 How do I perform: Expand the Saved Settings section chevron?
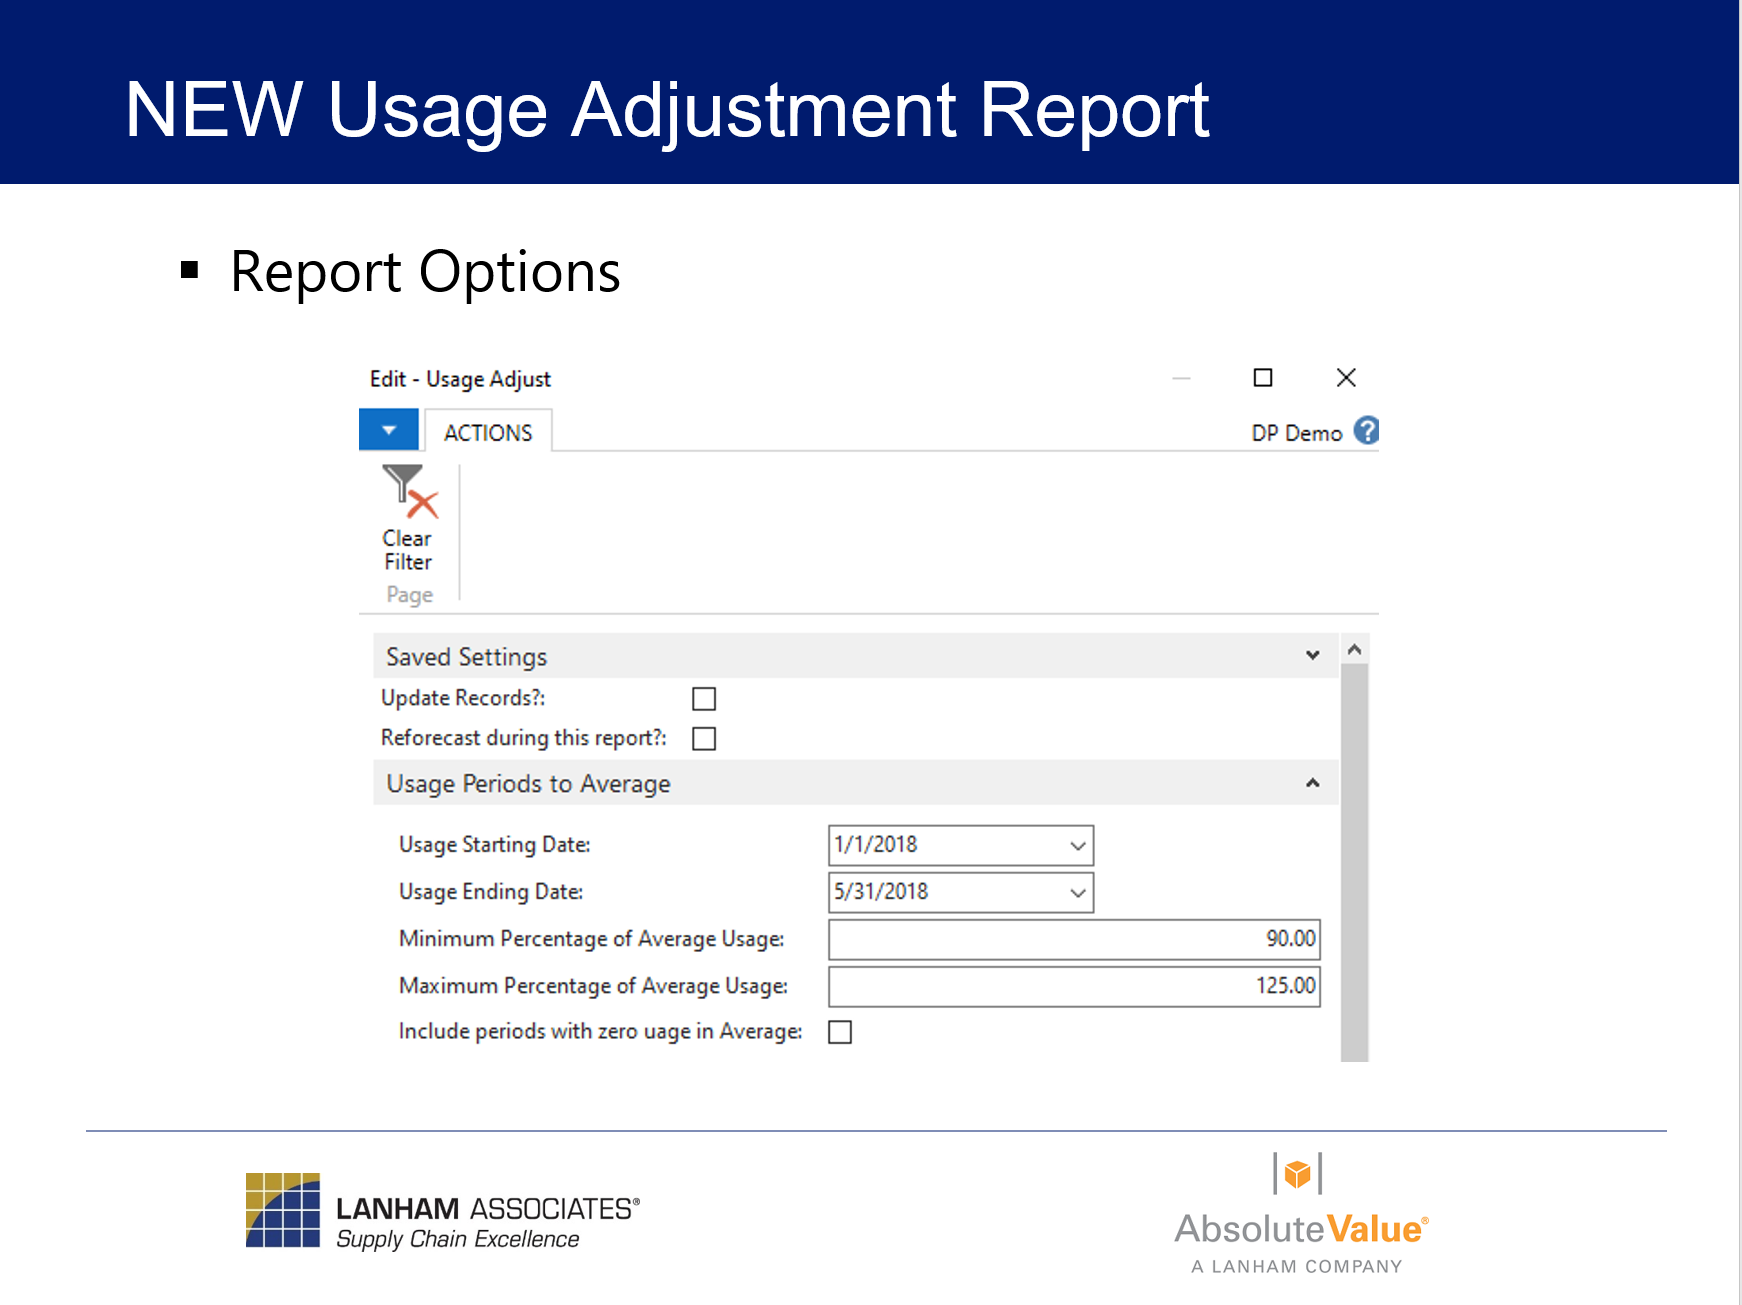tap(1312, 656)
